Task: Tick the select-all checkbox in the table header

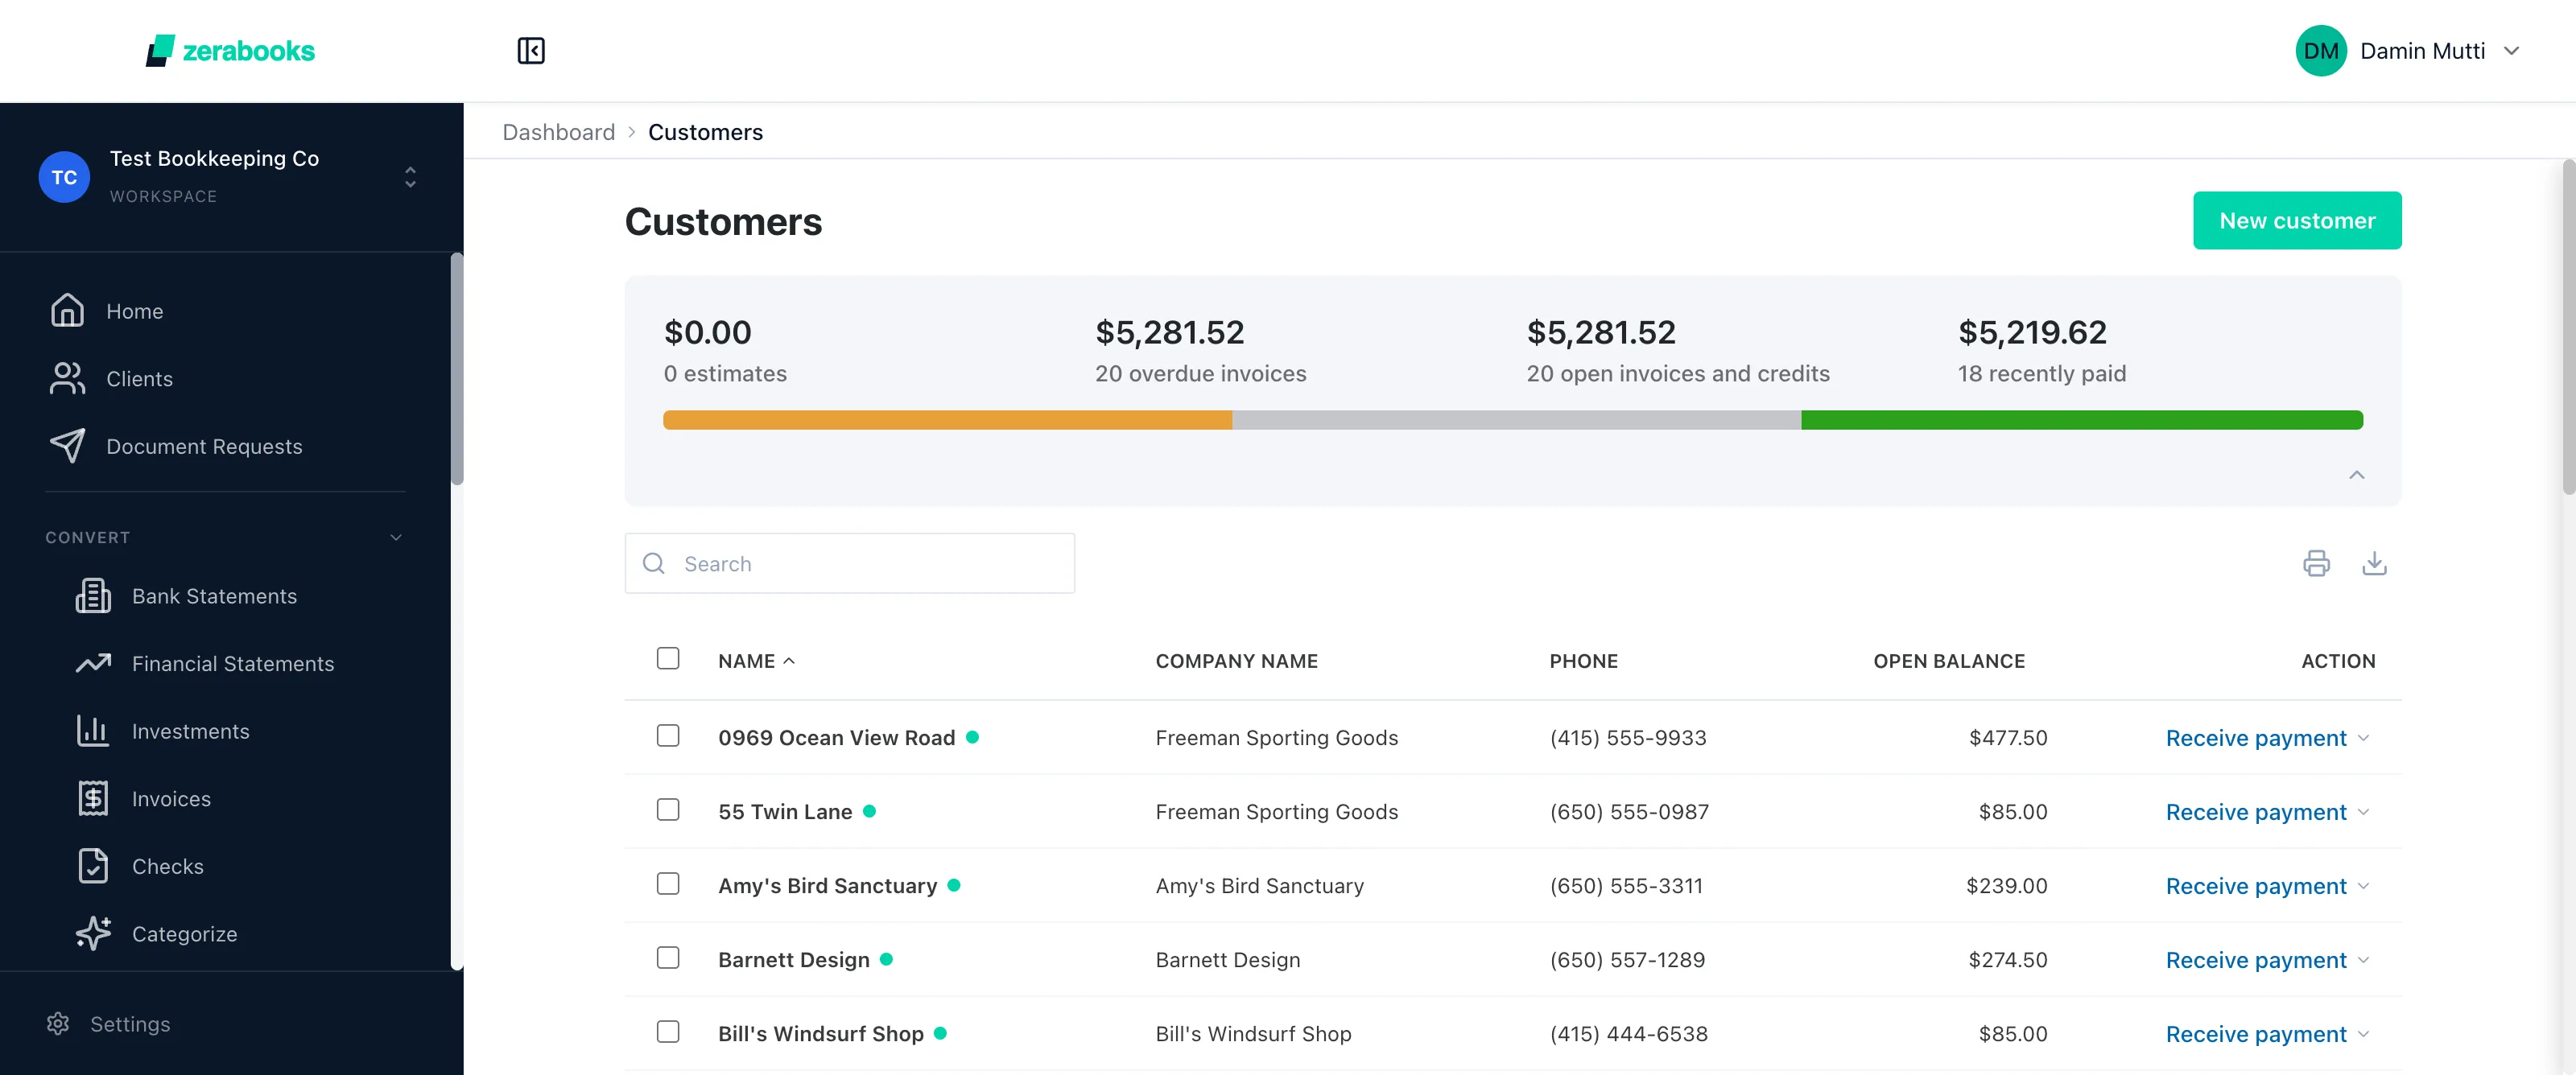Action: tap(668, 658)
